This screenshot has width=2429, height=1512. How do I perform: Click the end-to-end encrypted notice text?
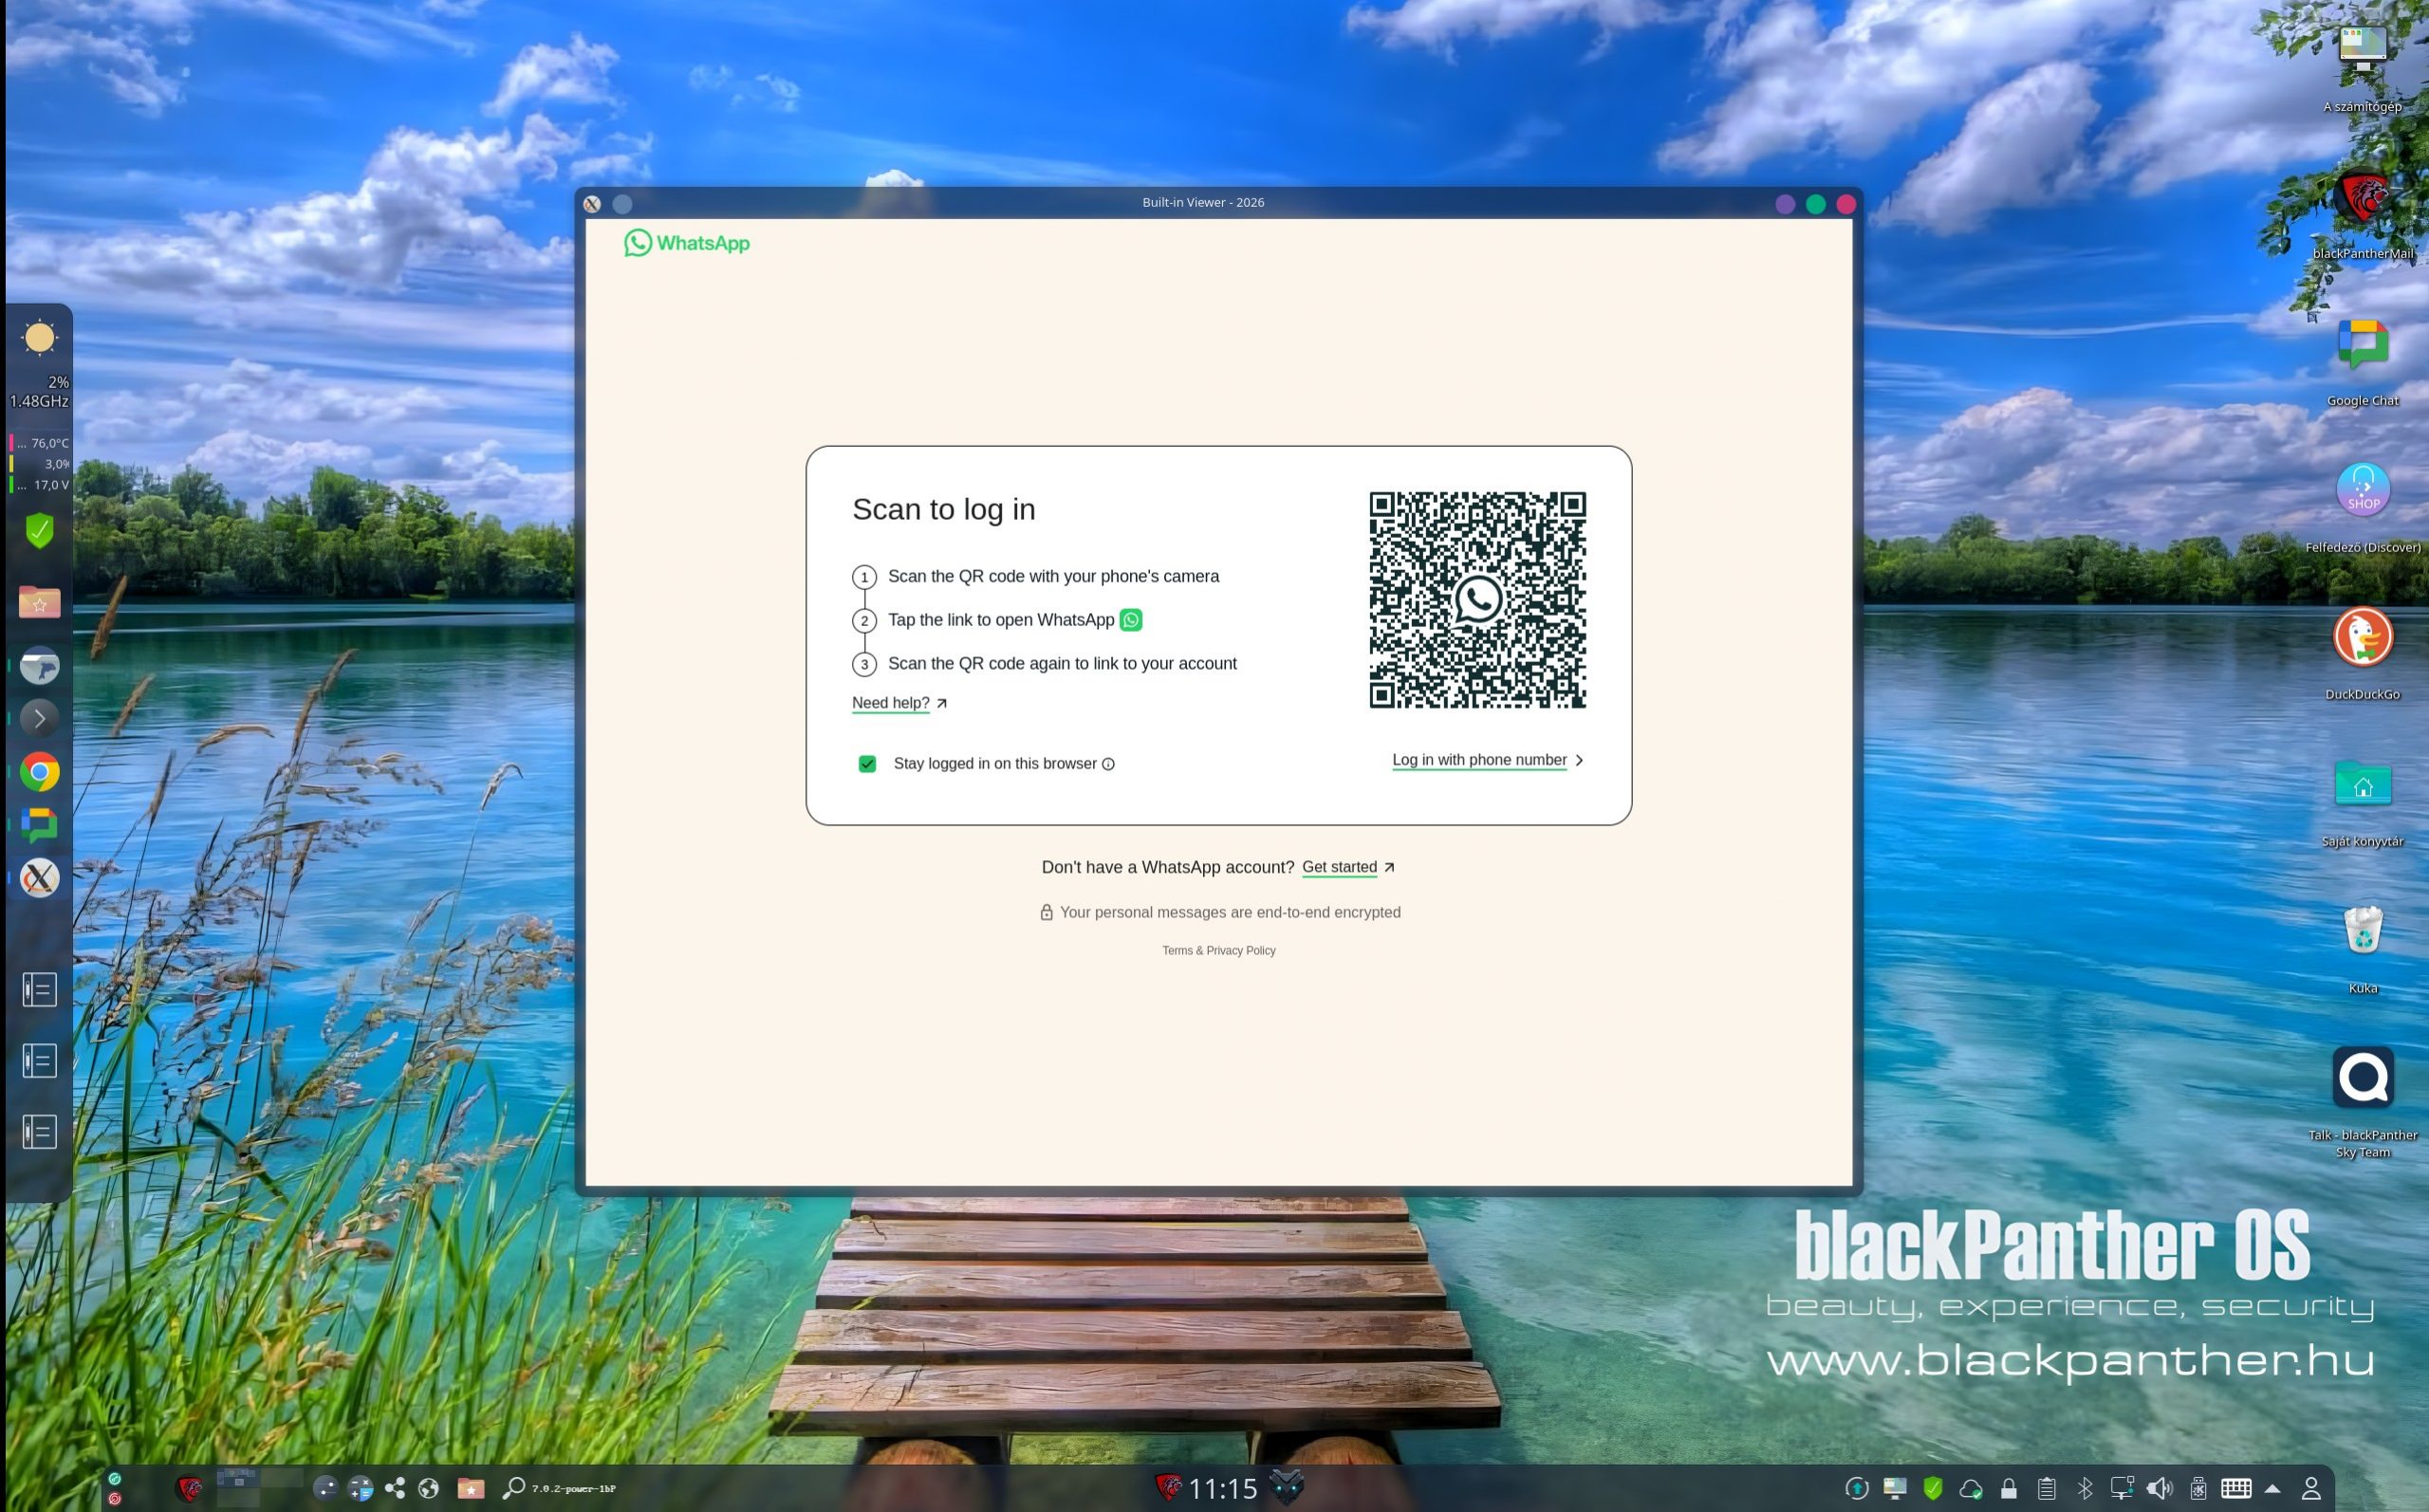click(x=1230, y=912)
